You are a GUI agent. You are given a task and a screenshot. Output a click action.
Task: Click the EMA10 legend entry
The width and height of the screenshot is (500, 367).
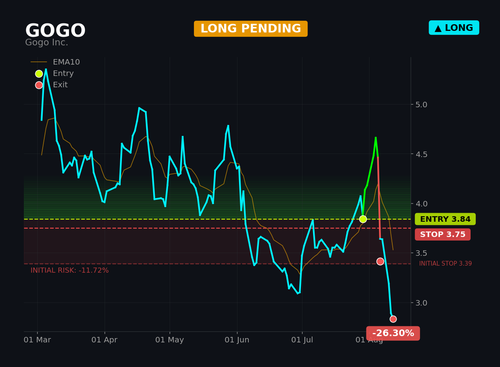(55, 62)
